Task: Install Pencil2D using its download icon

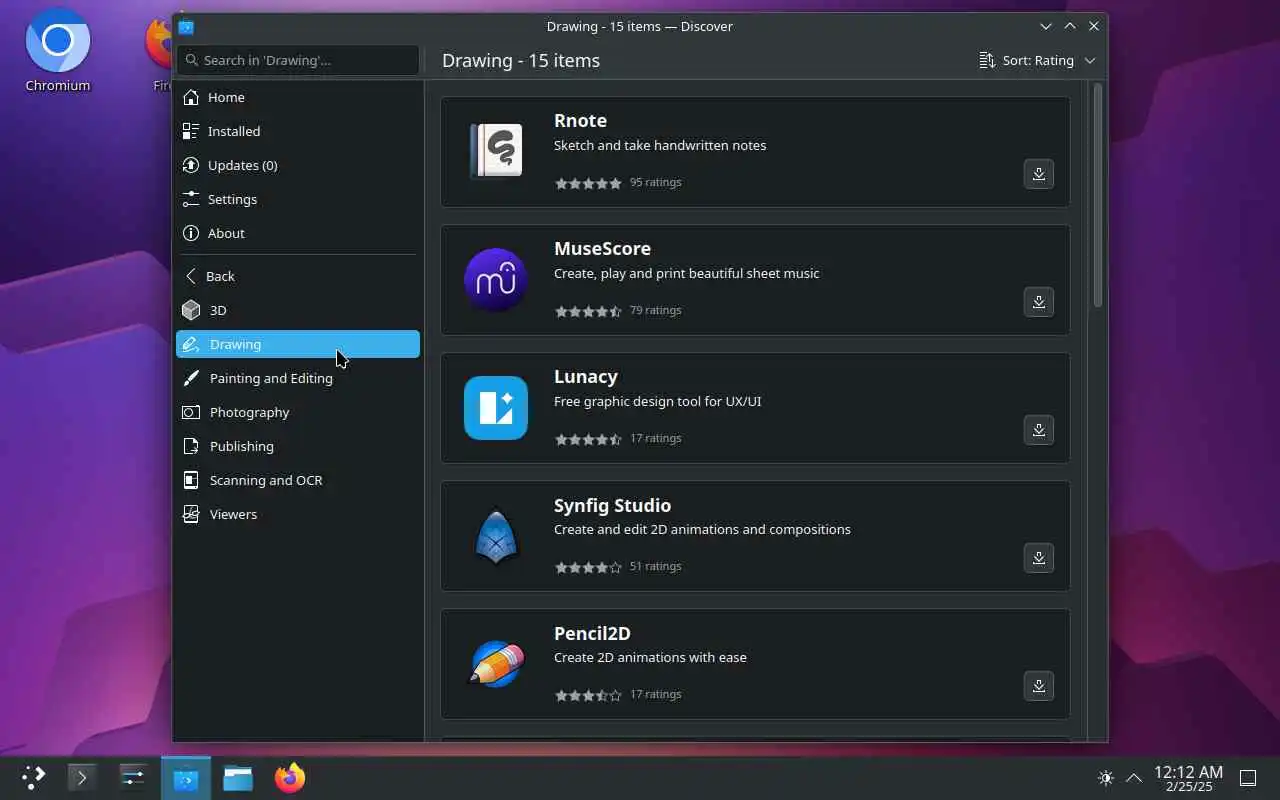Action: [x=1038, y=686]
